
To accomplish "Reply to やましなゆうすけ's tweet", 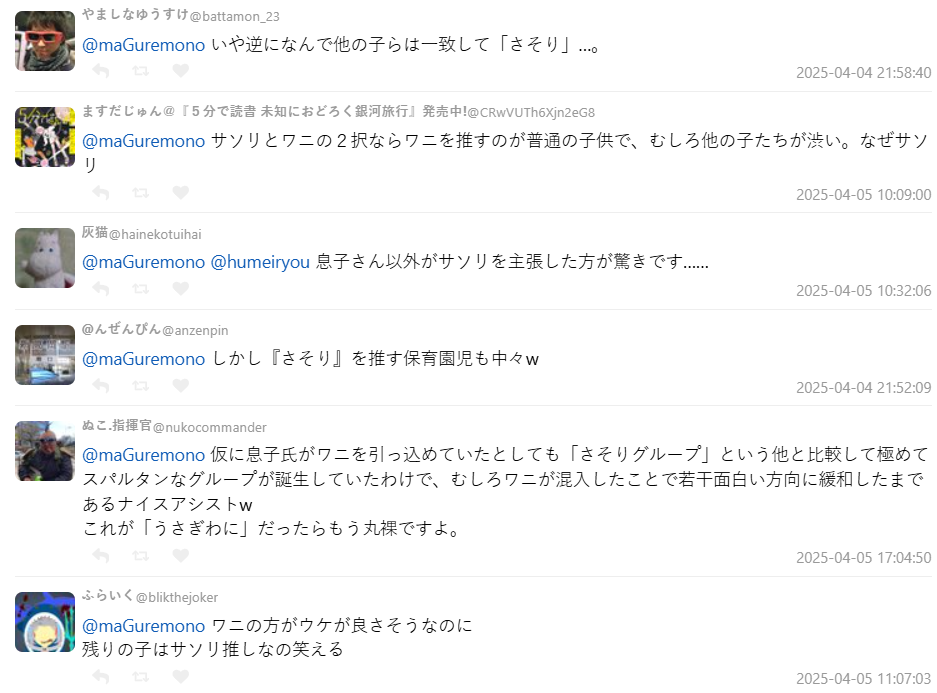I will 100,71.
